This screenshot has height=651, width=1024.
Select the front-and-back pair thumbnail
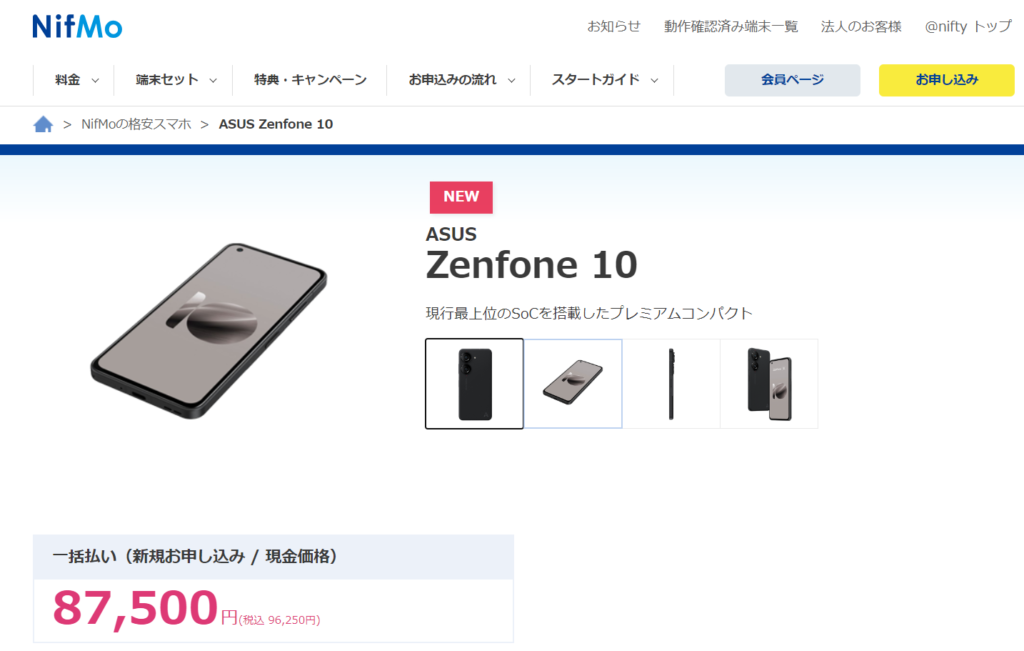769,383
